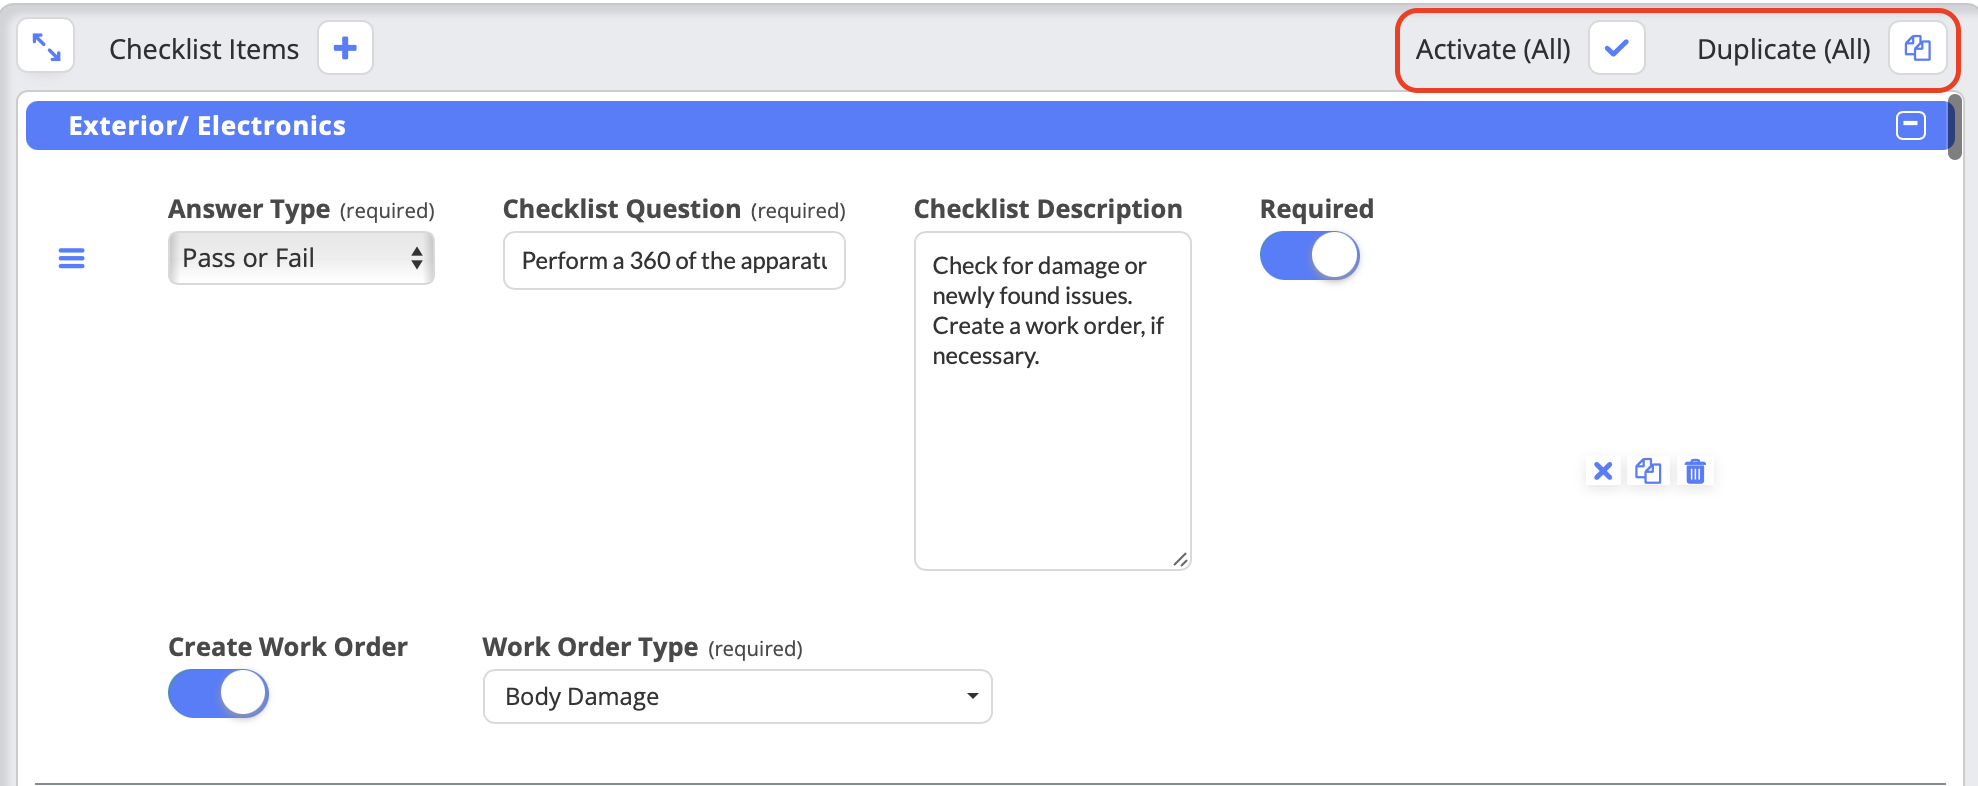Image resolution: width=1978 pixels, height=786 pixels.
Task: Add a new checklist item with plus icon
Action: pyautogui.click(x=345, y=48)
